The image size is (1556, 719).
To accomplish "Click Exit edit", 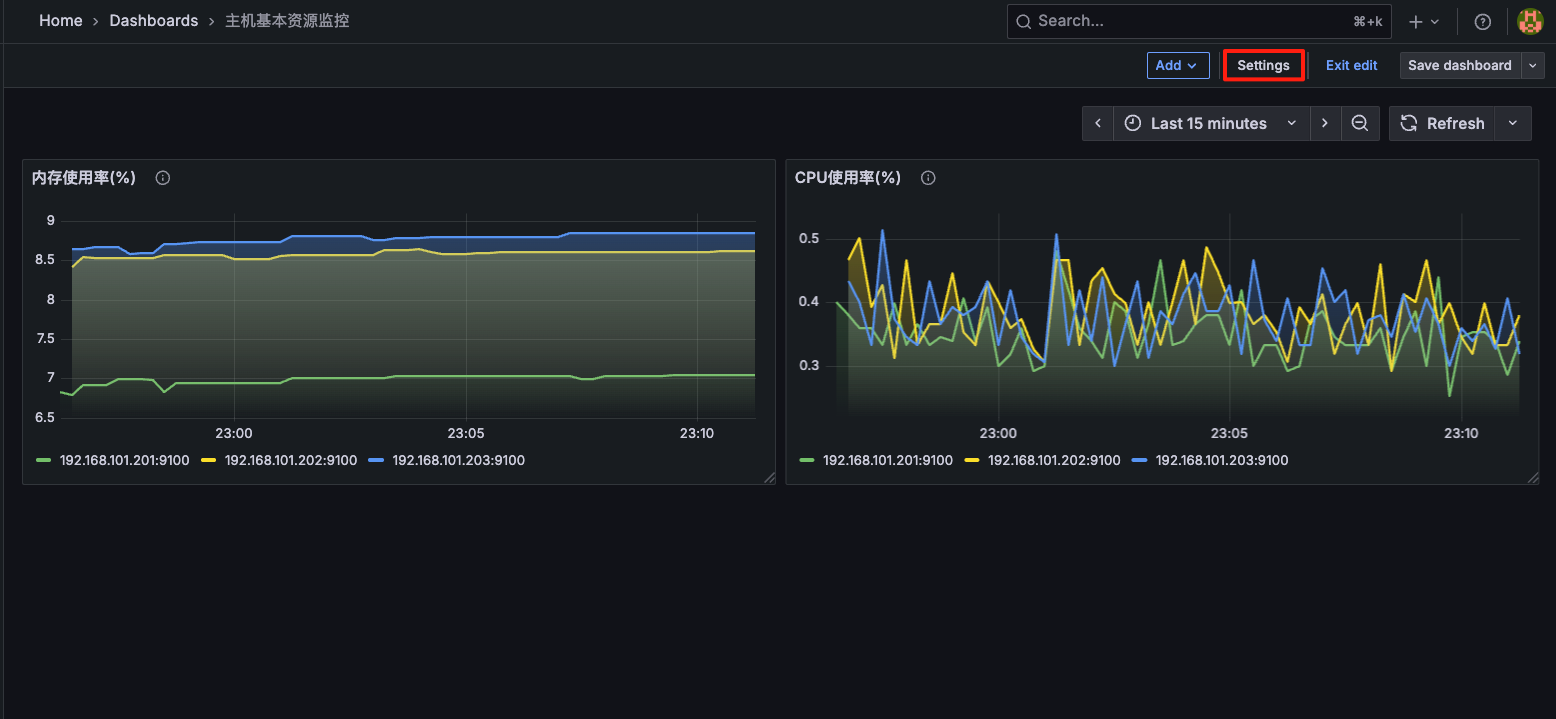I will (1351, 65).
